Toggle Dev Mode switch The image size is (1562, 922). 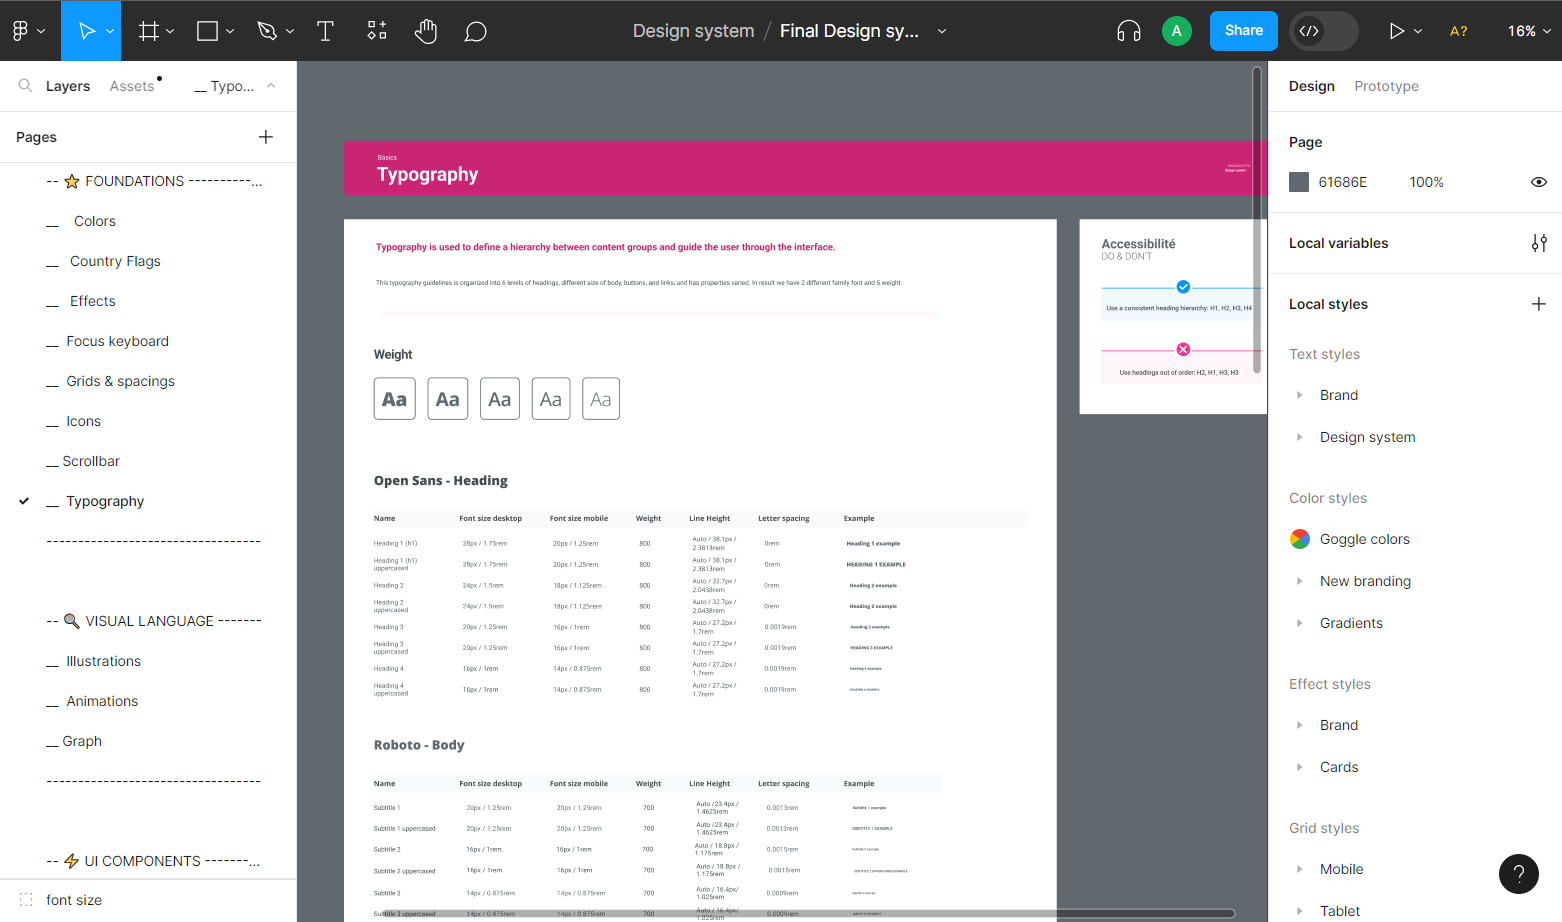[x=1323, y=31]
